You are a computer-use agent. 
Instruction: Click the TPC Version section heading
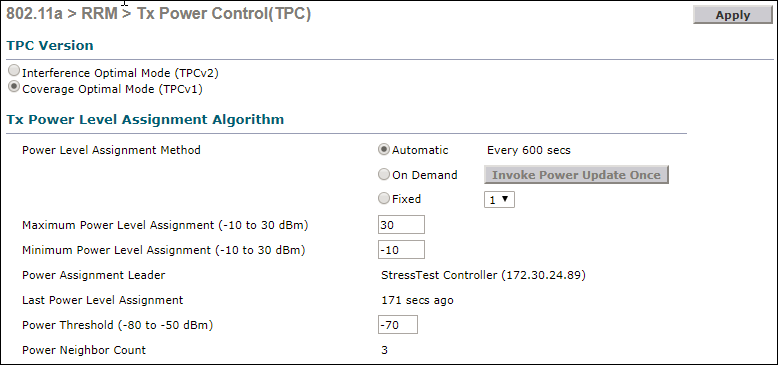[x=50, y=45]
